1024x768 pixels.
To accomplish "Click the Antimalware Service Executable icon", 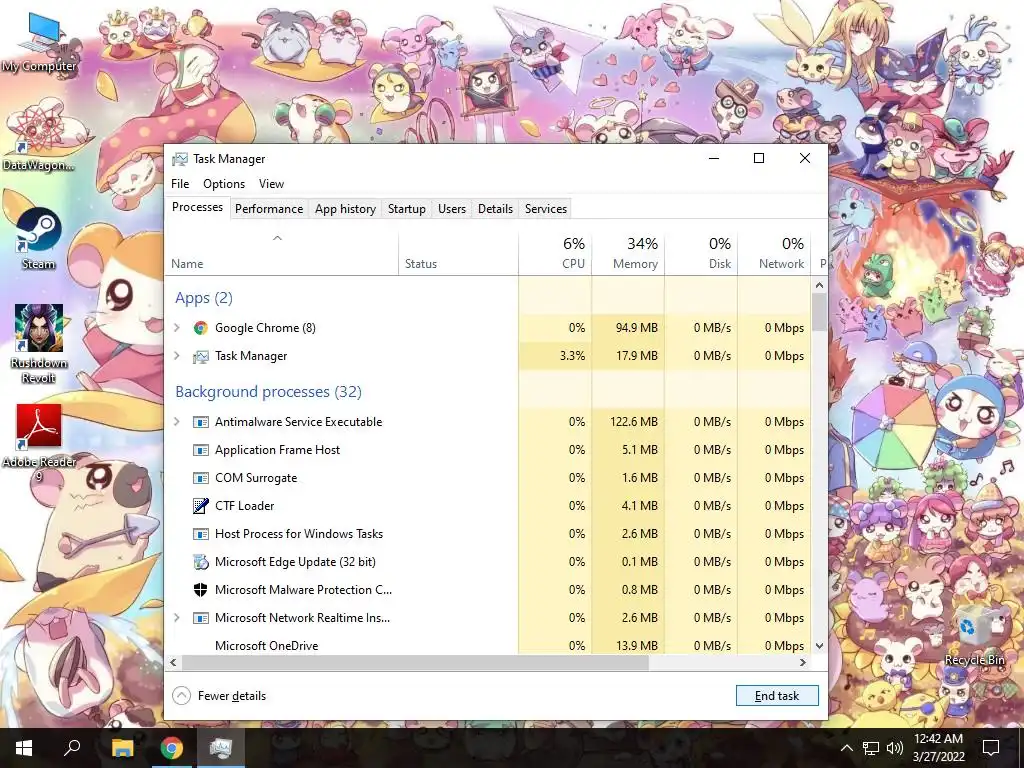I will coord(200,422).
